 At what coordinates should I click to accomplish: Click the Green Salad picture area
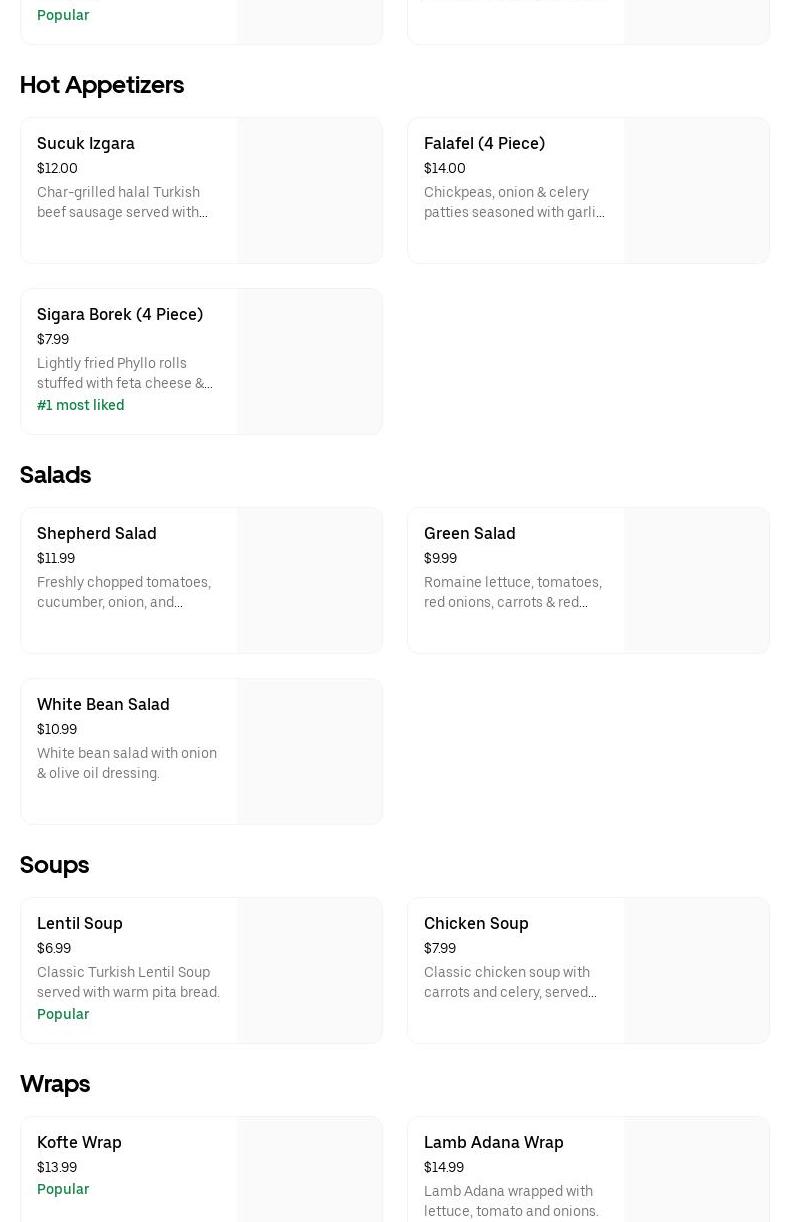697,581
